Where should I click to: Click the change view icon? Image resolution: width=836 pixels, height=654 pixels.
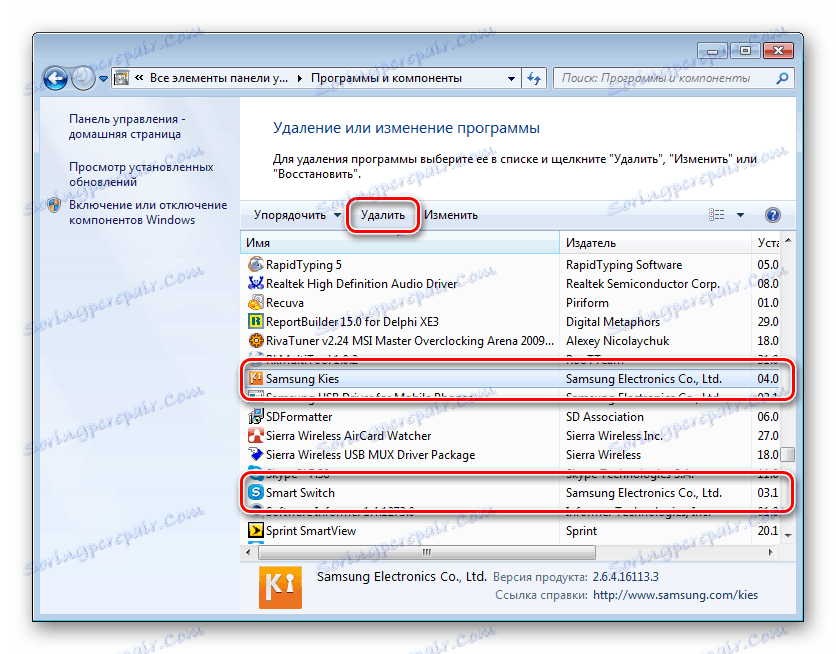point(717,215)
